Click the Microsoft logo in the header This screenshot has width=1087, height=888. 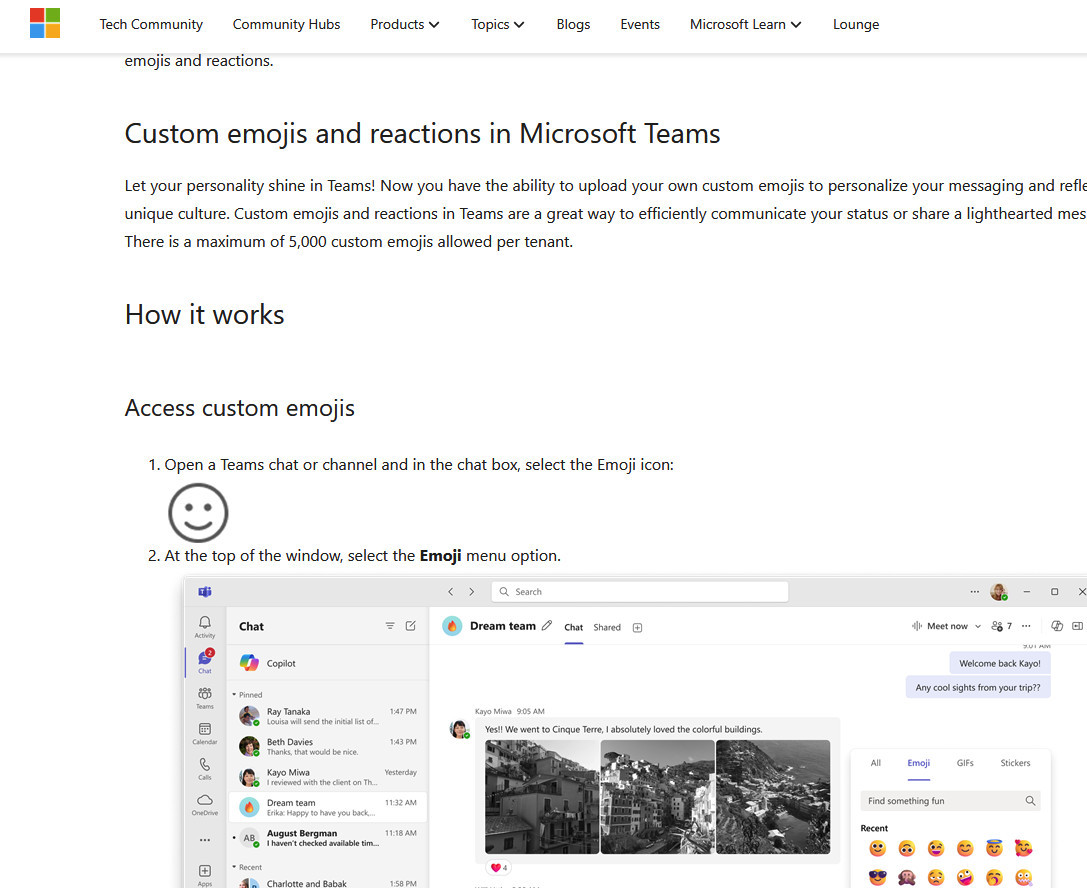[x=45, y=23]
